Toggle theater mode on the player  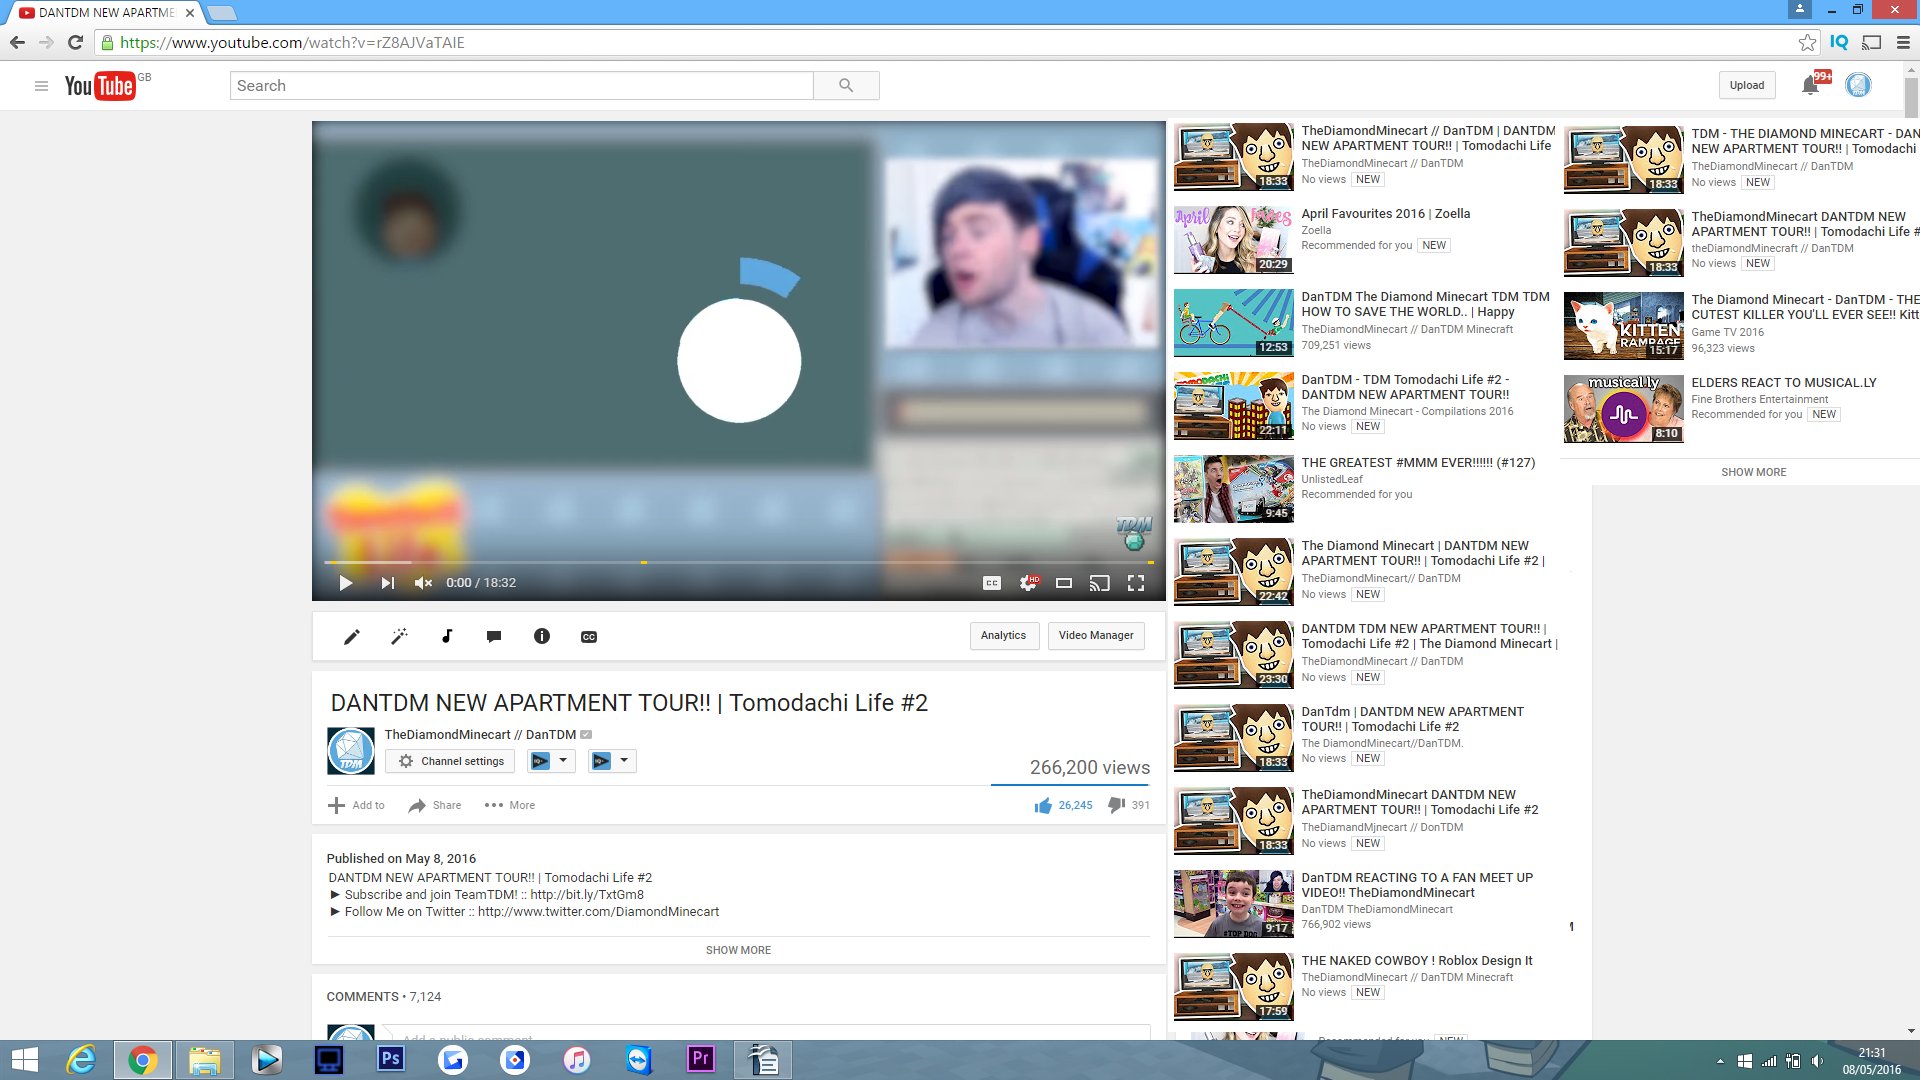pos(1064,583)
